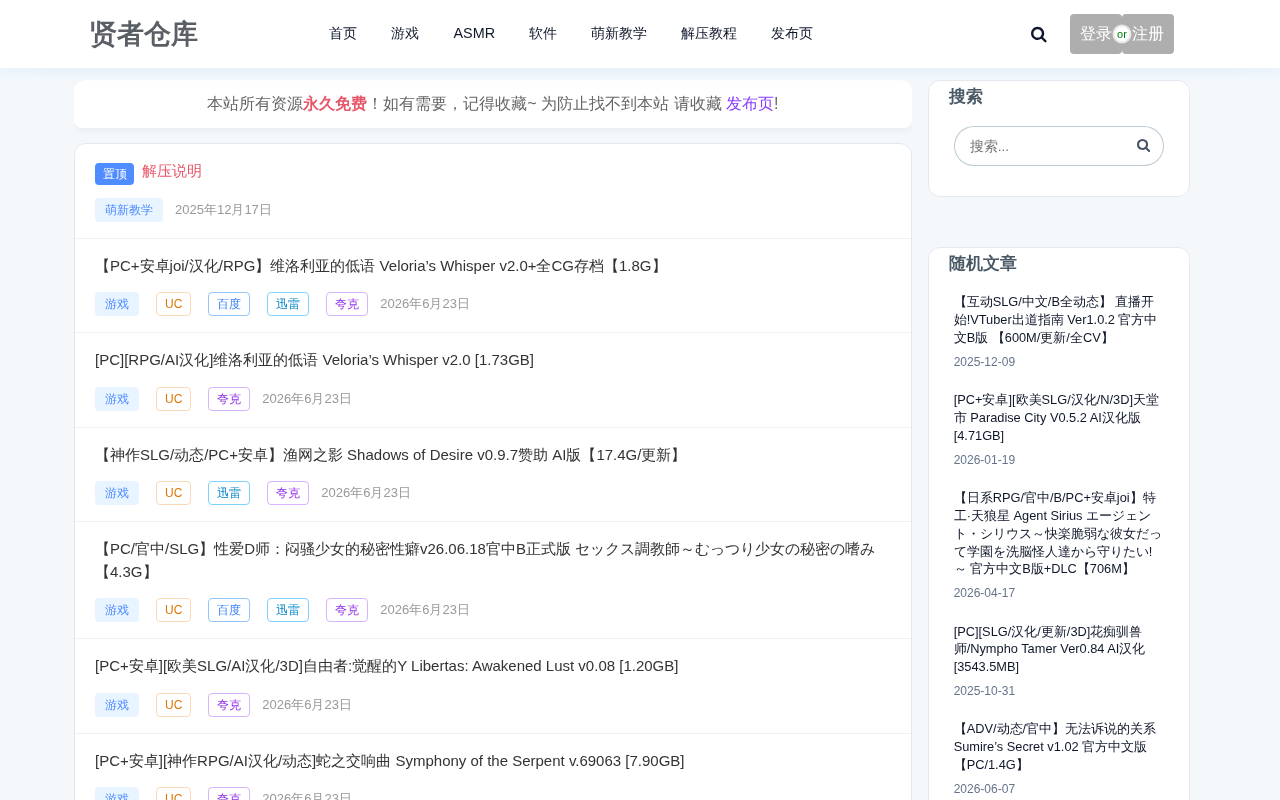Open the Symphony of the Serpent v.69063 post
1280x800 pixels.
click(x=390, y=761)
